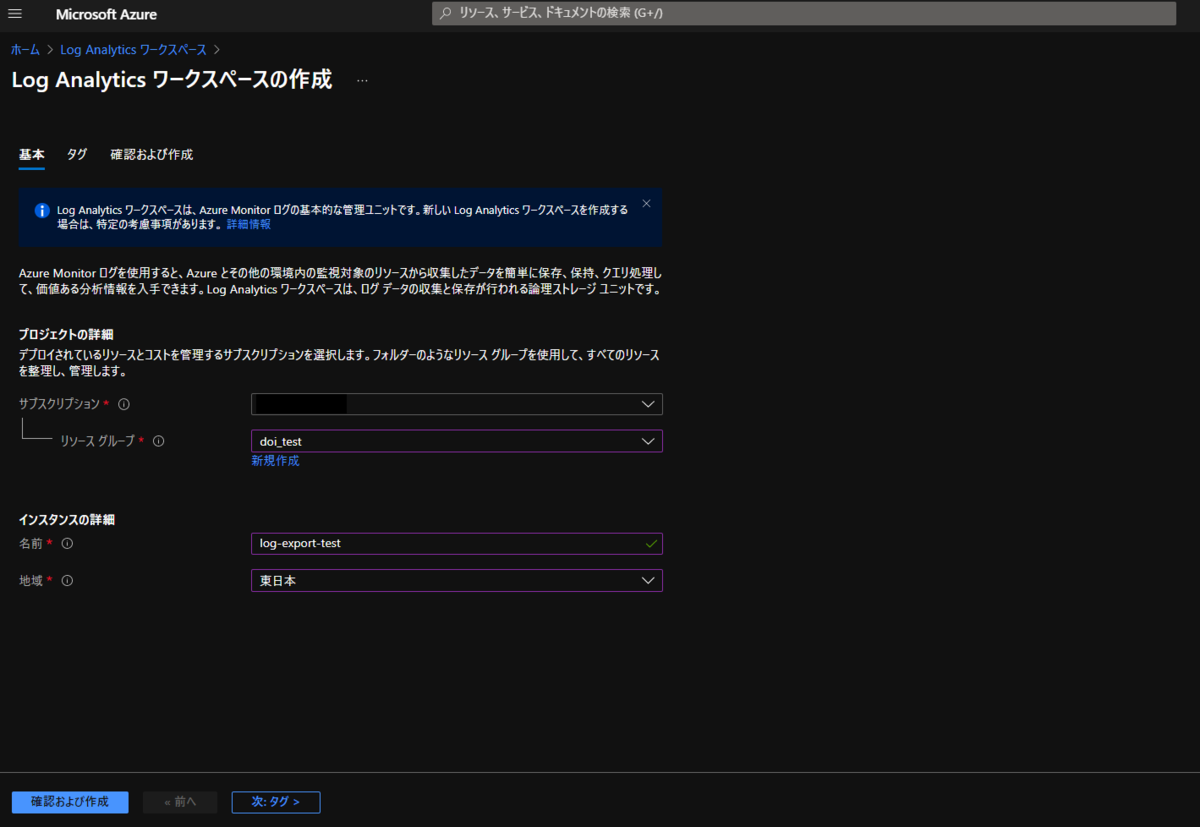Click the 次: タグ button

(x=276, y=802)
